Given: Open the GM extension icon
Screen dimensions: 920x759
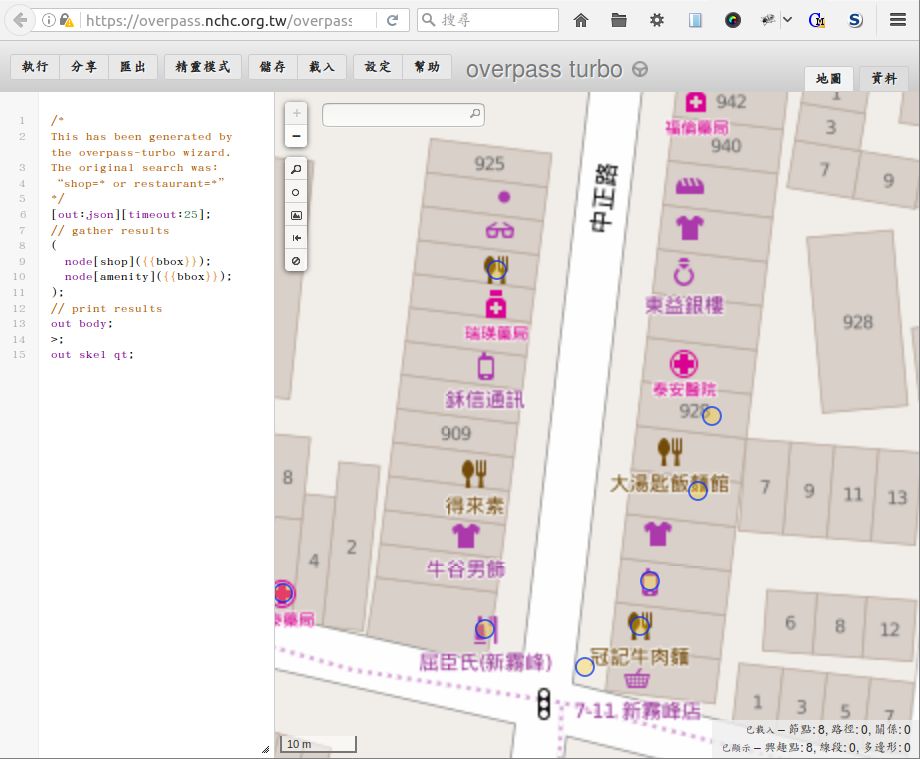Looking at the screenshot, I should 817,21.
